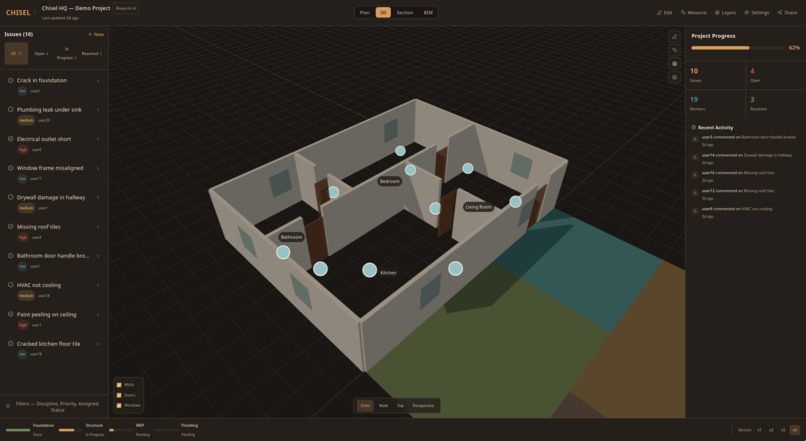Click the pencil edit icon in the viewport toolbar

(674, 36)
